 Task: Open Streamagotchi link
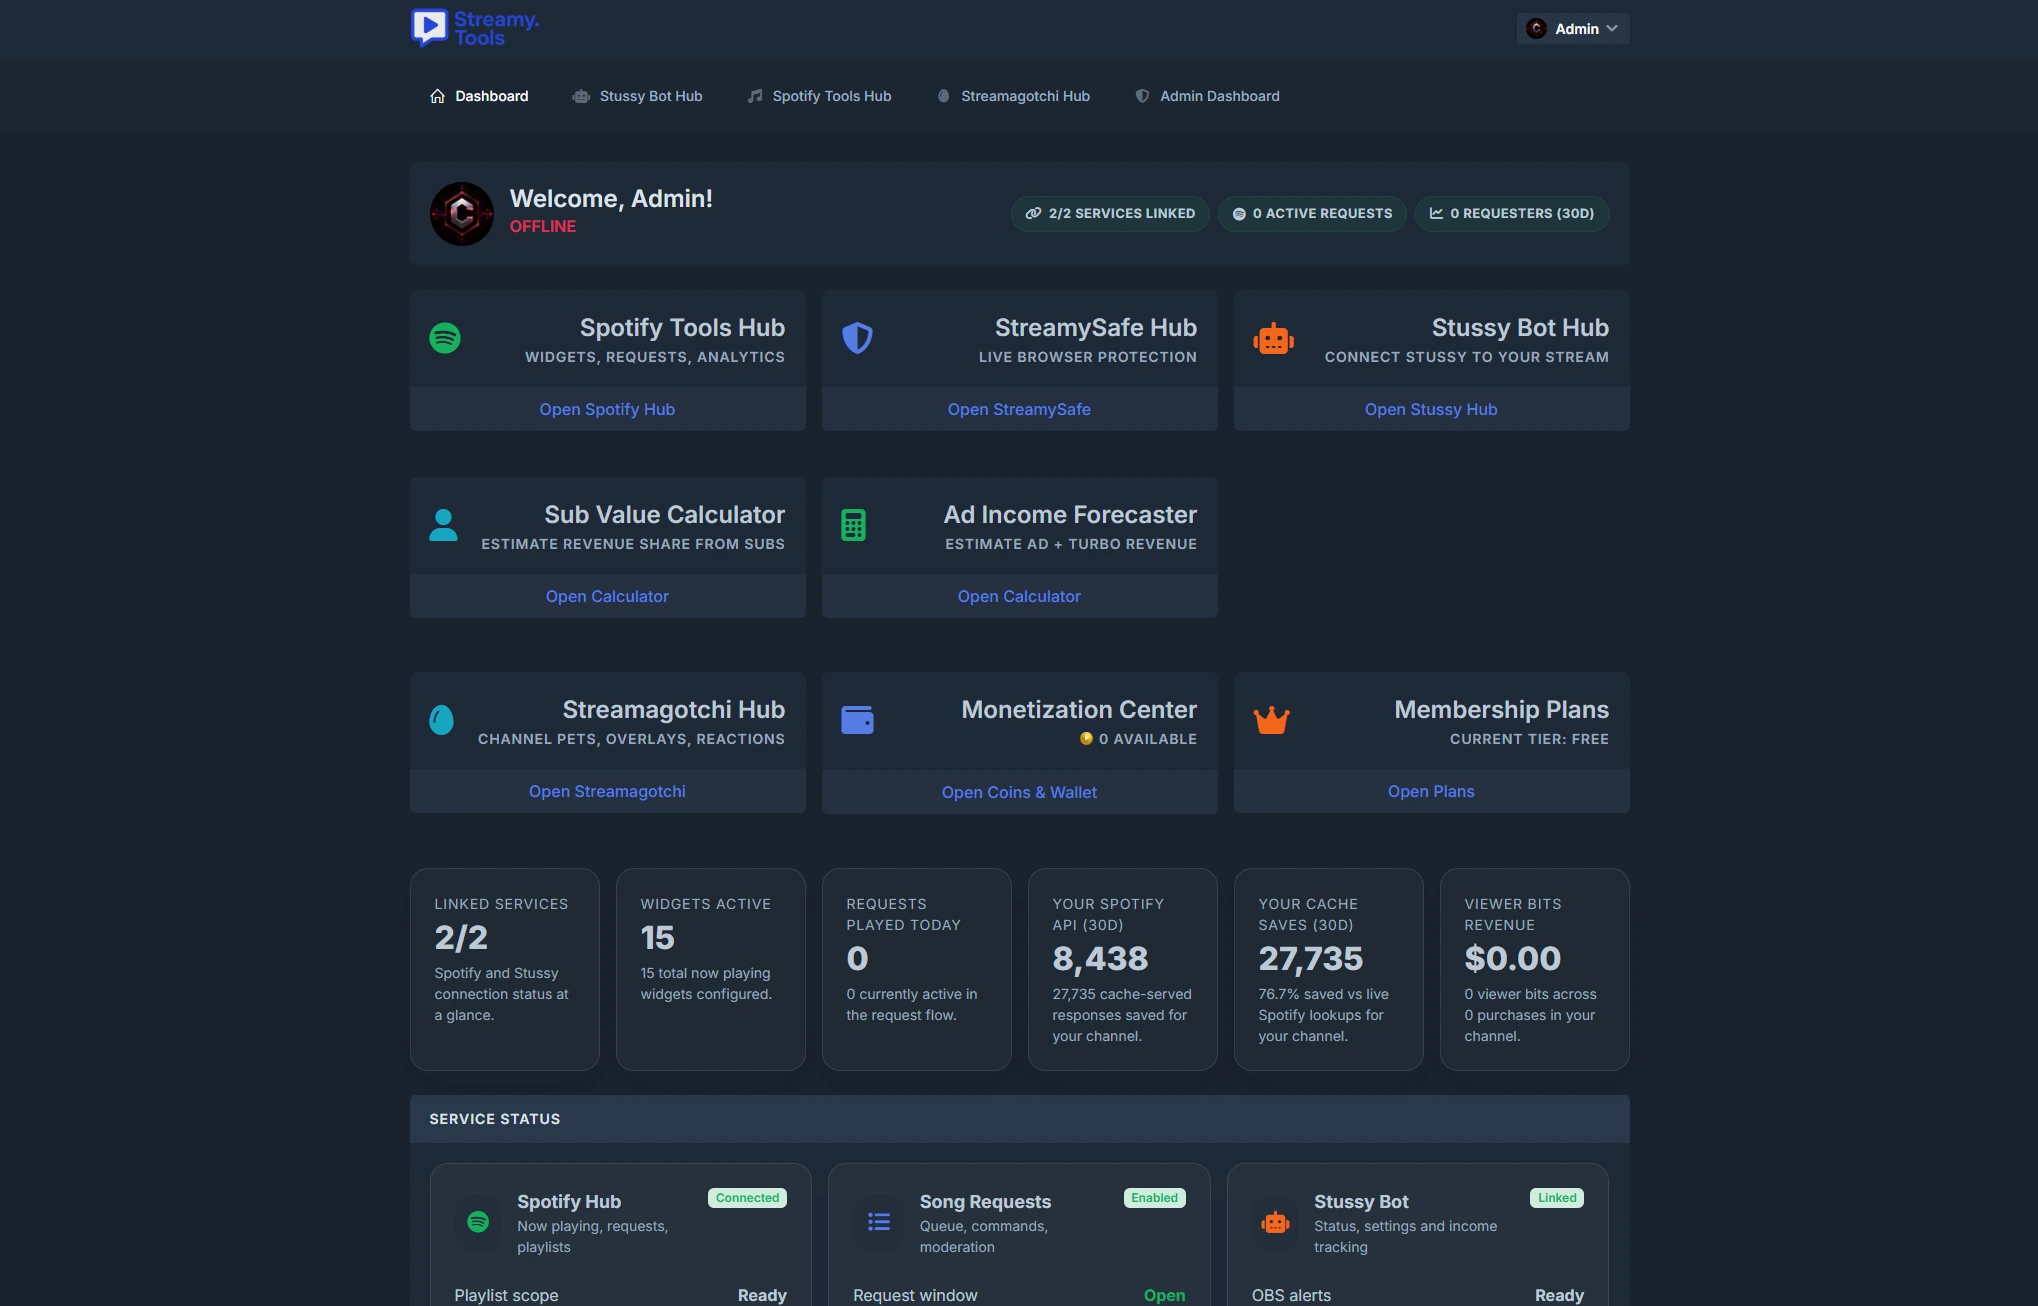point(607,792)
